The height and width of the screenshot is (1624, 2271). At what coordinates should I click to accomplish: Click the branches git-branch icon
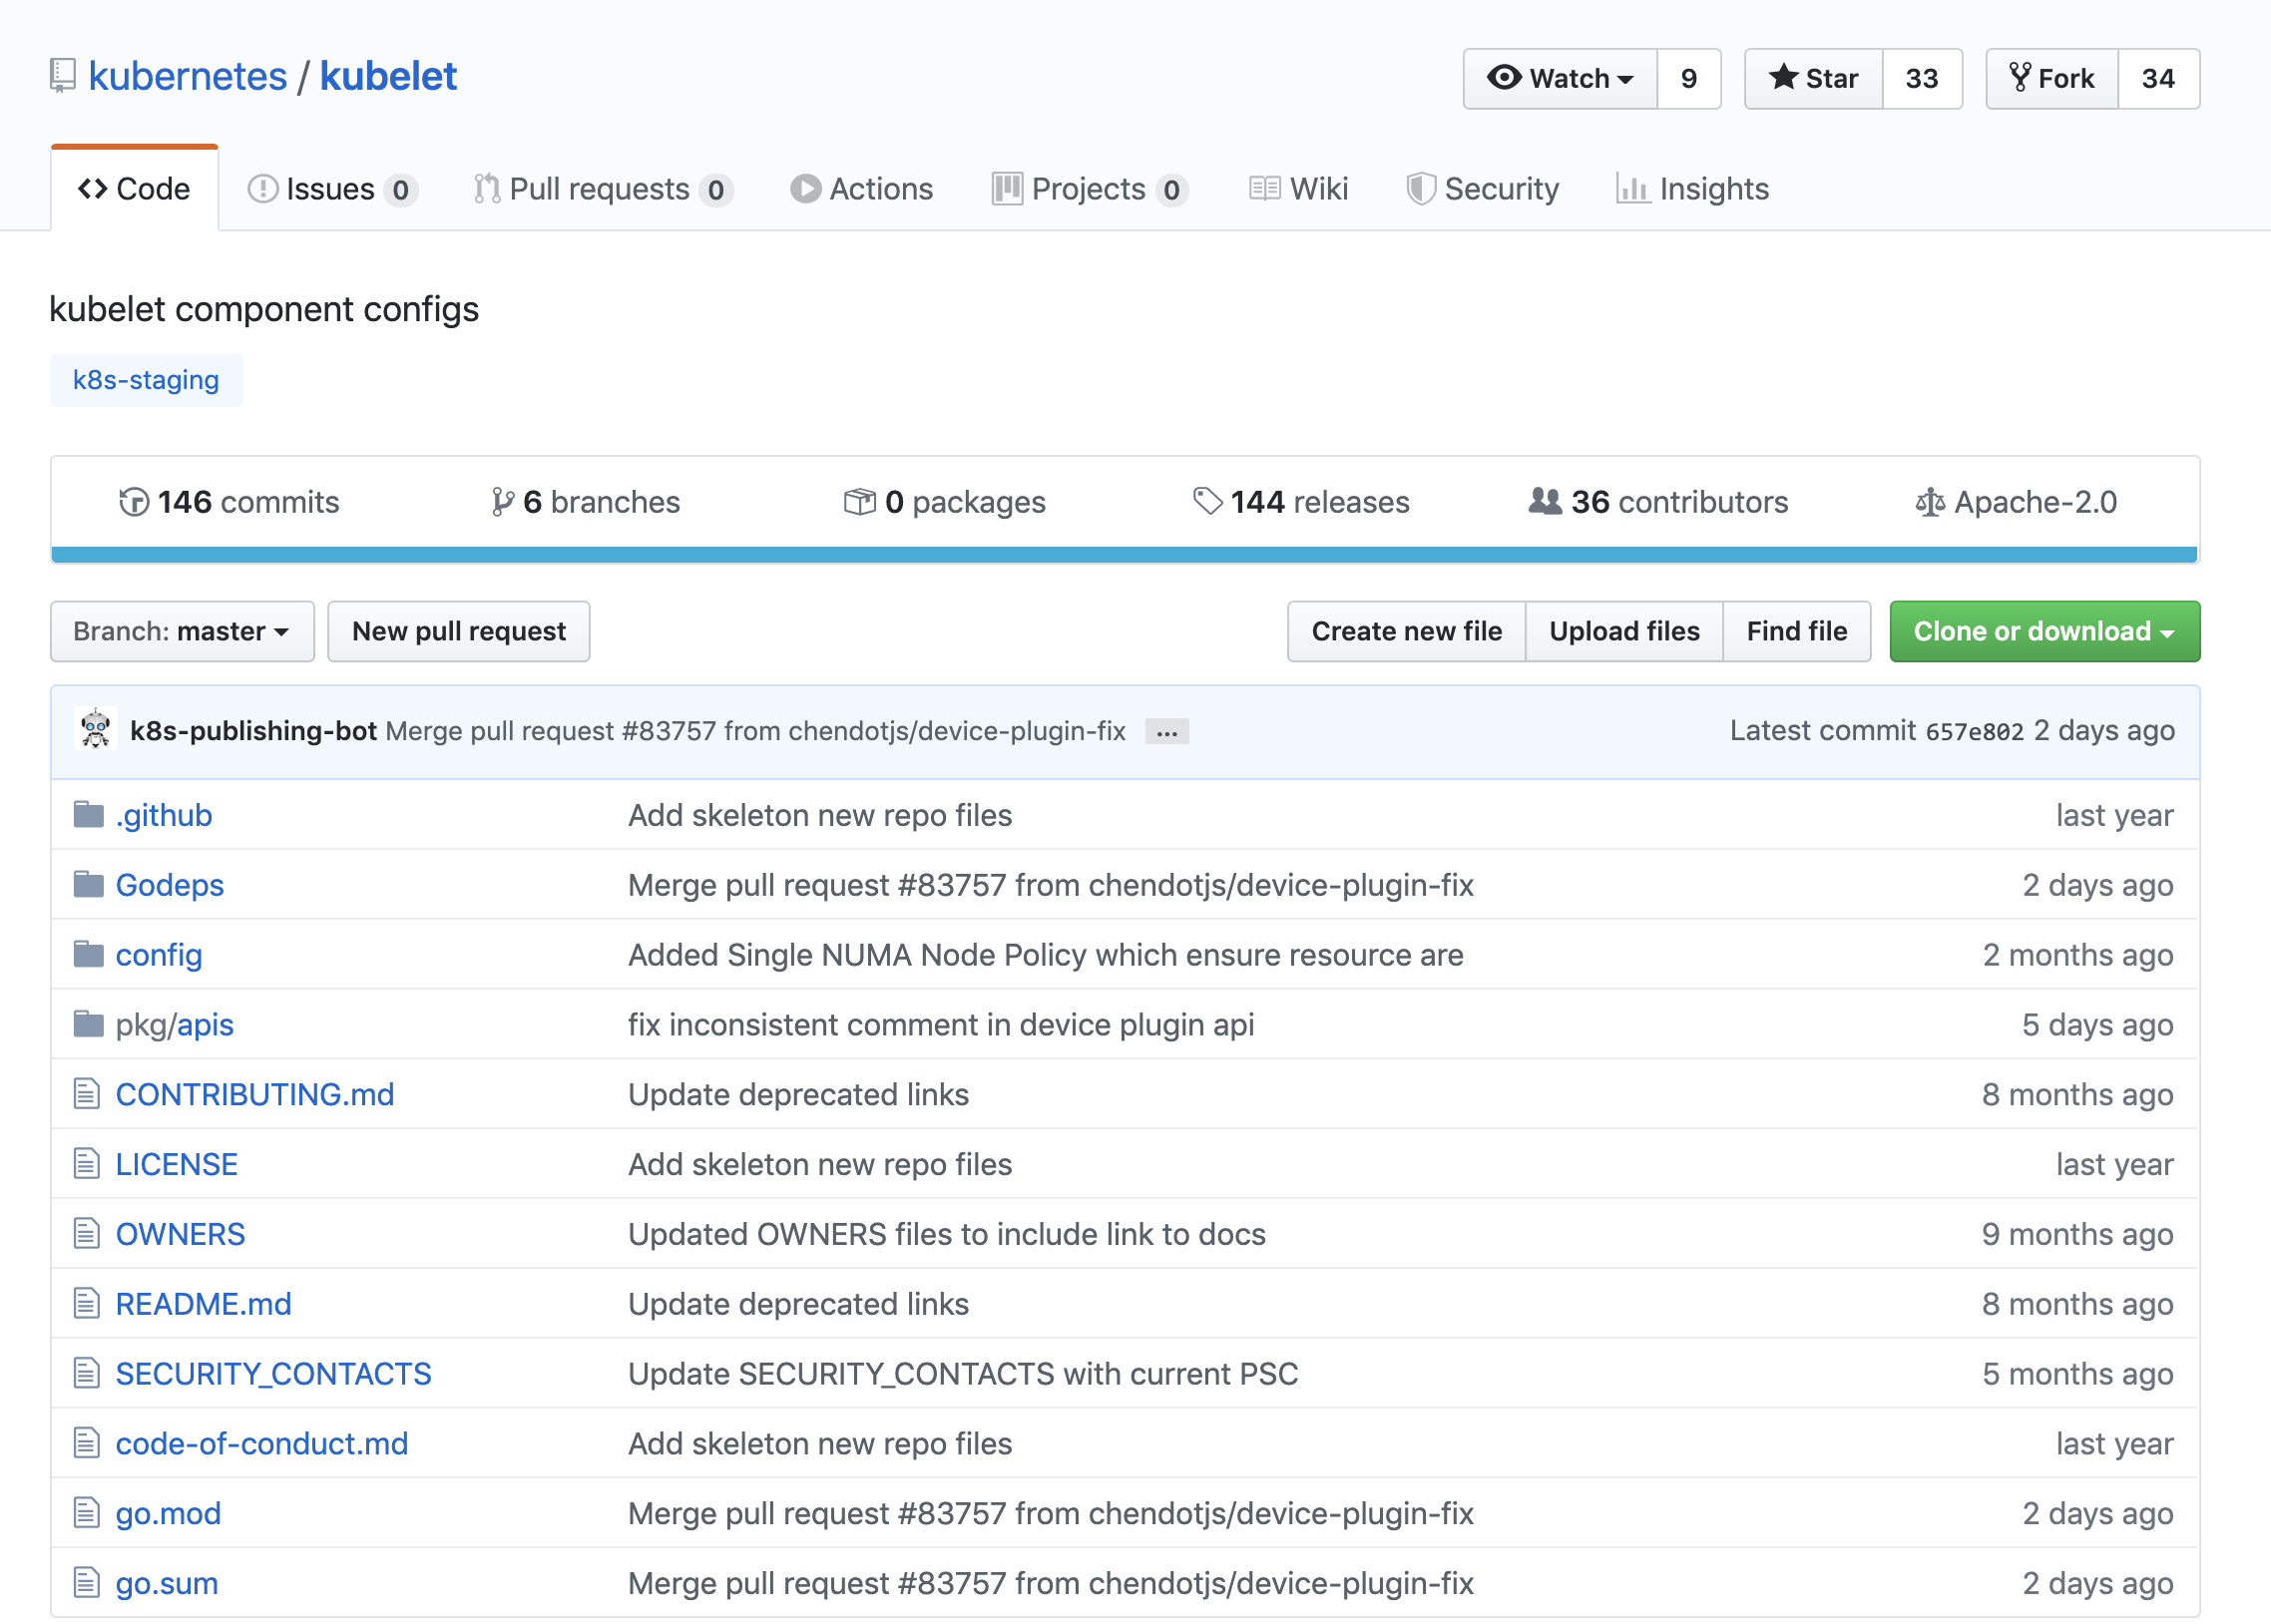click(x=502, y=501)
